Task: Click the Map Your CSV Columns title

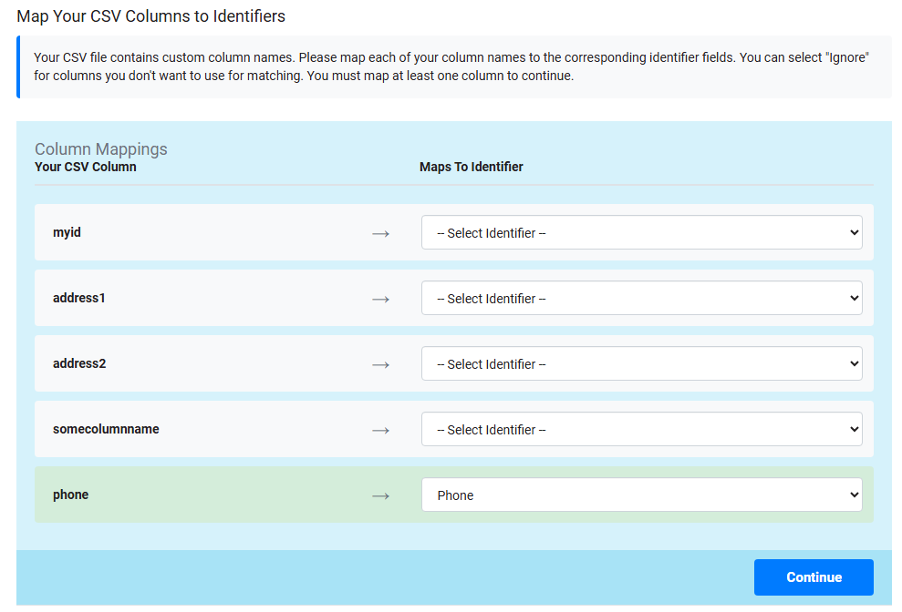Action: coord(151,16)
